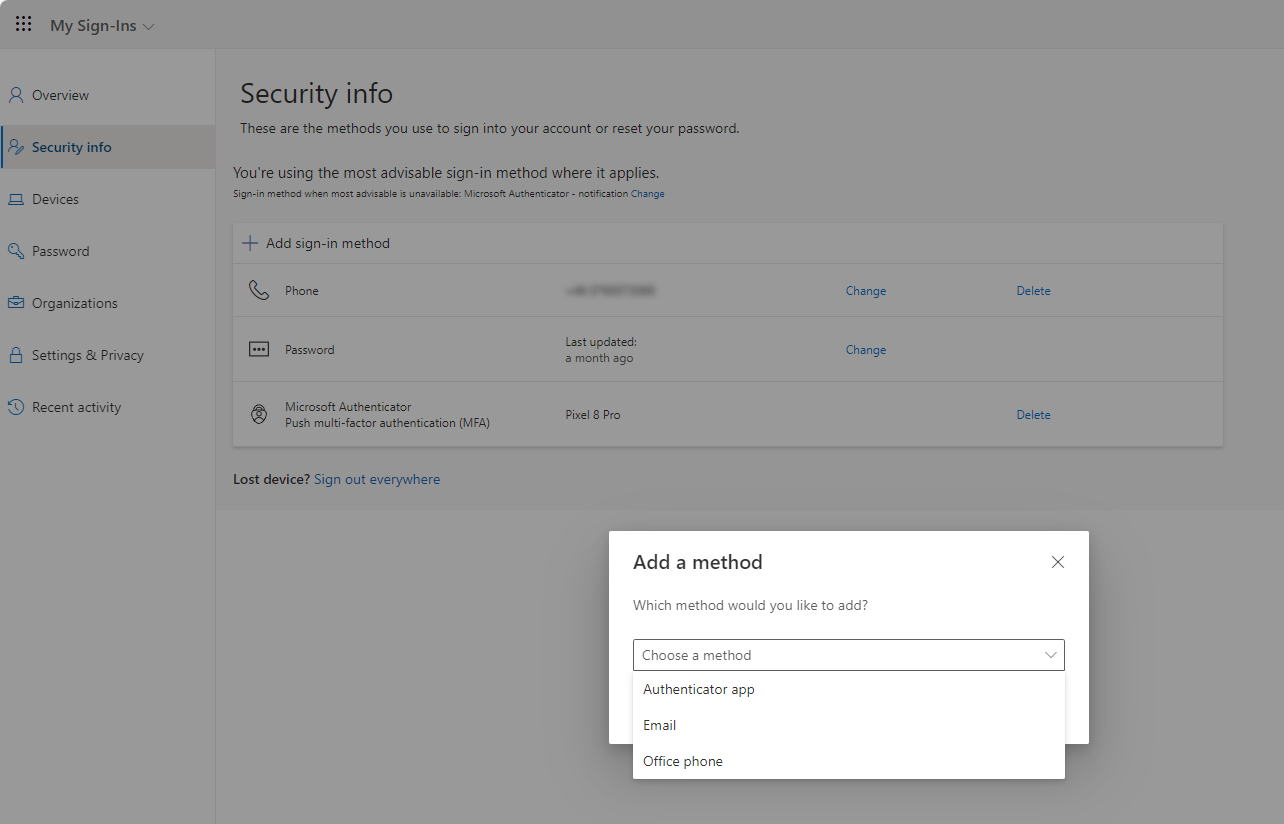Go to Security info in sidebar
Viewport: 1284px width, 824px height.
click(x=71, y=147)
